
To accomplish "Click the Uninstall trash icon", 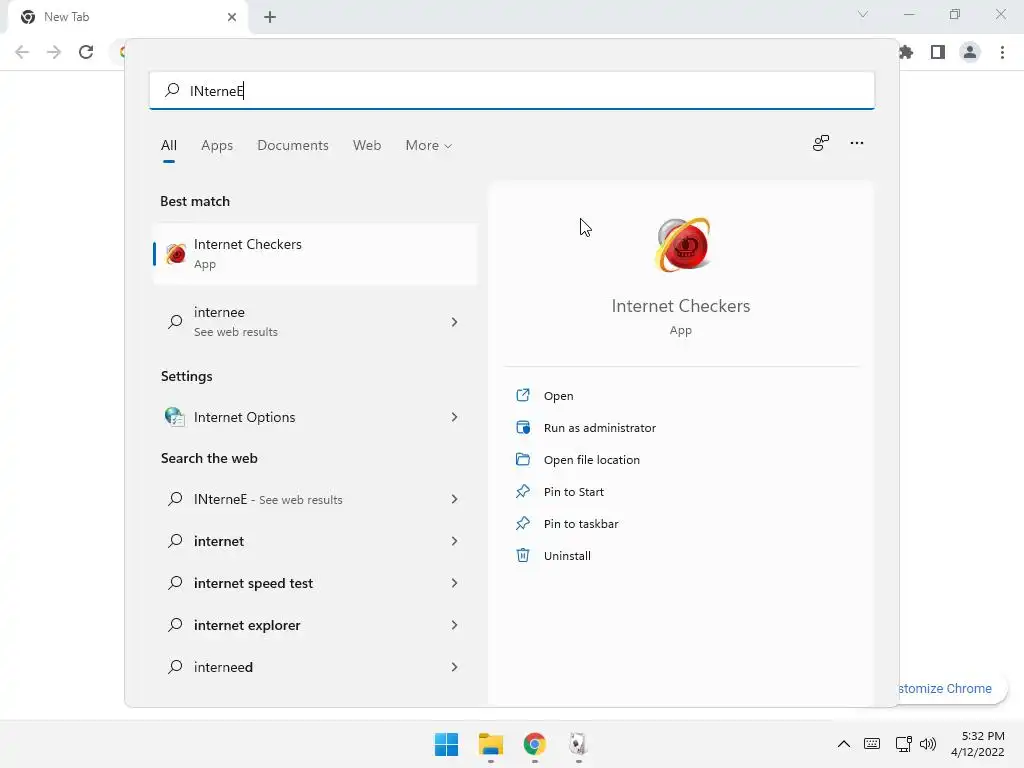I will pos(523,555).
